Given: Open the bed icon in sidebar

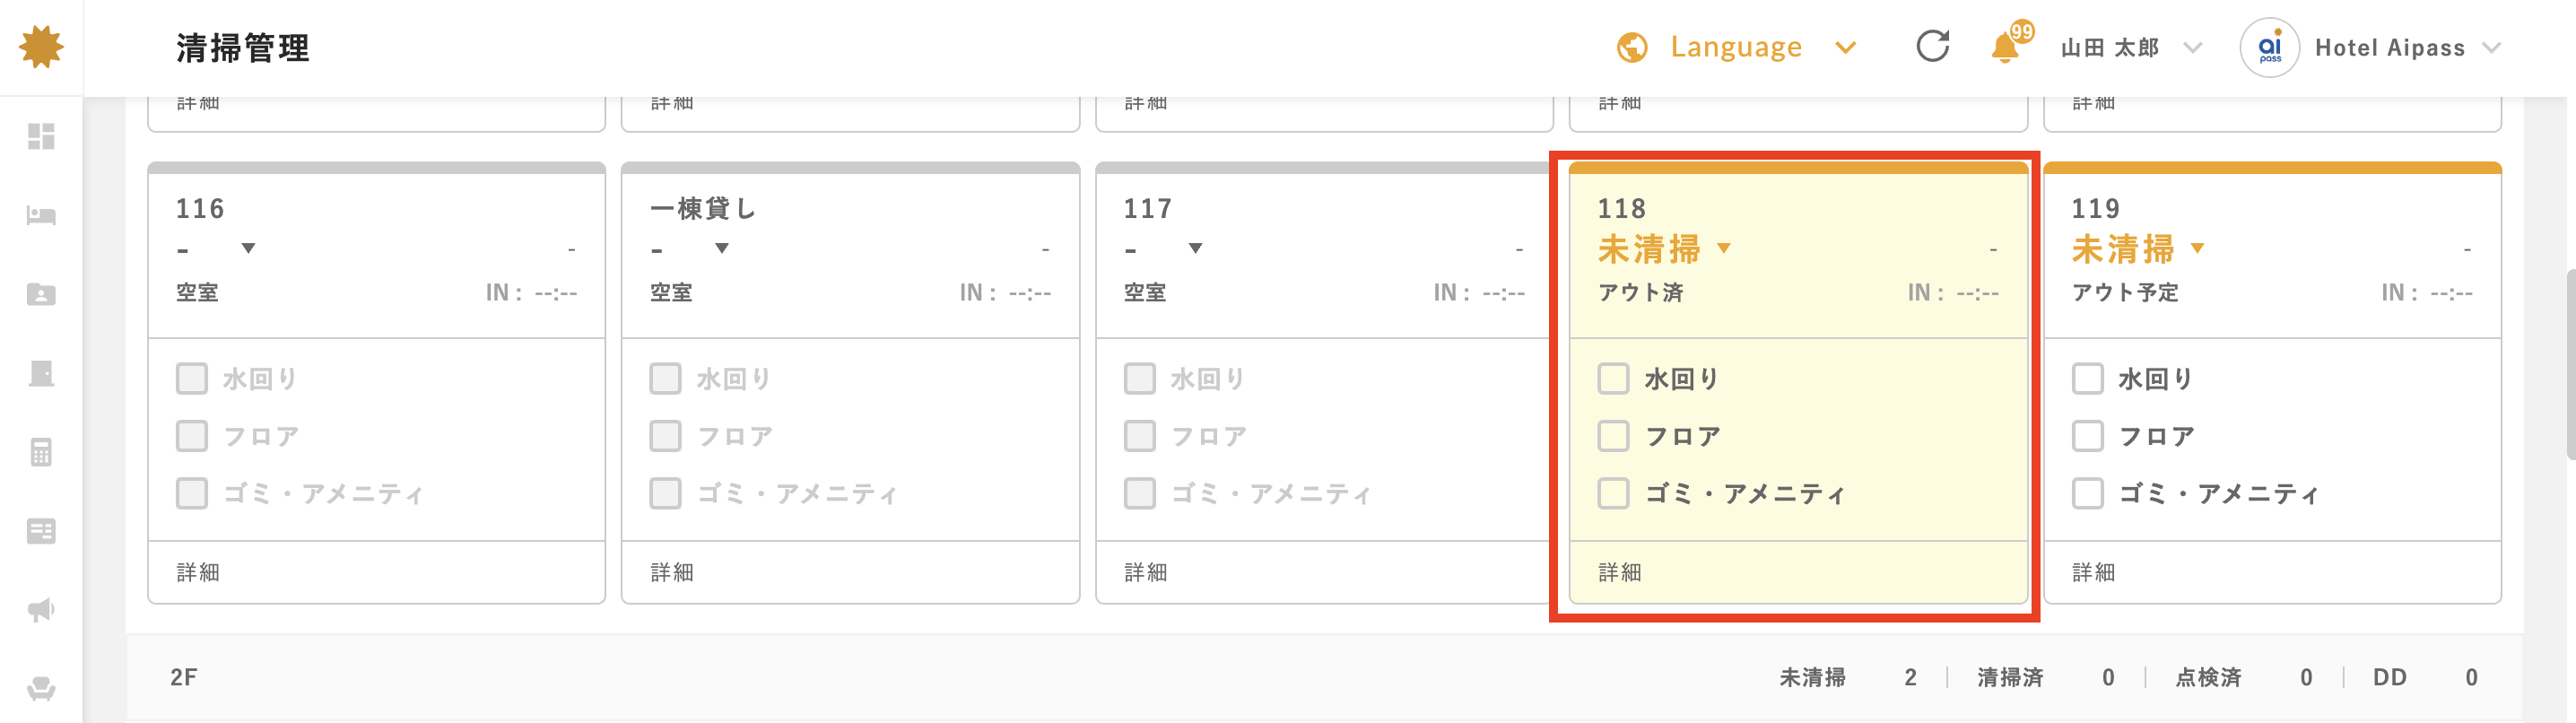Looking at the screenshot, I should 41,215.
